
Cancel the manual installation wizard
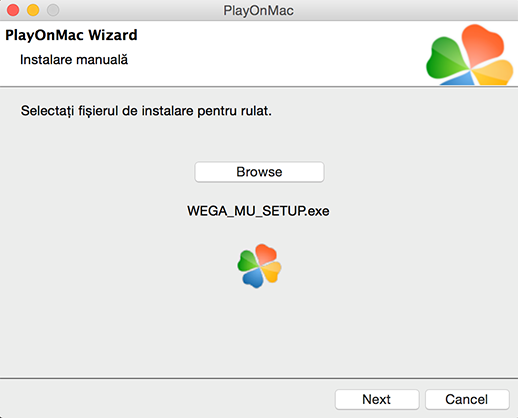click(467, 399)
